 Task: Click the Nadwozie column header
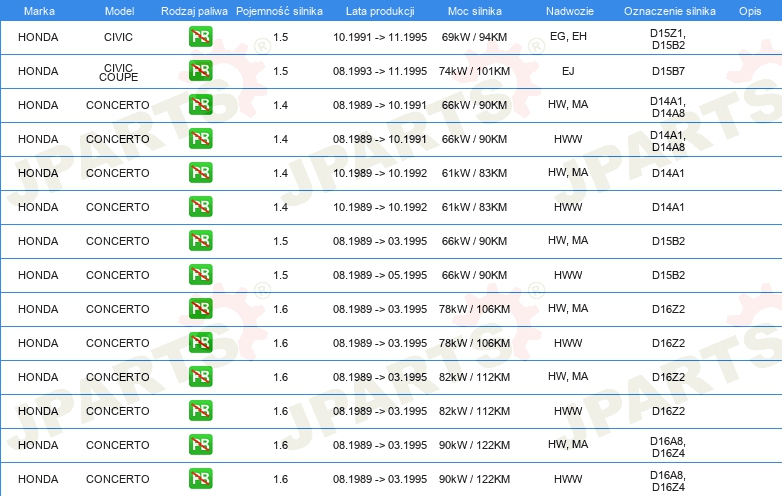point(570,11)
